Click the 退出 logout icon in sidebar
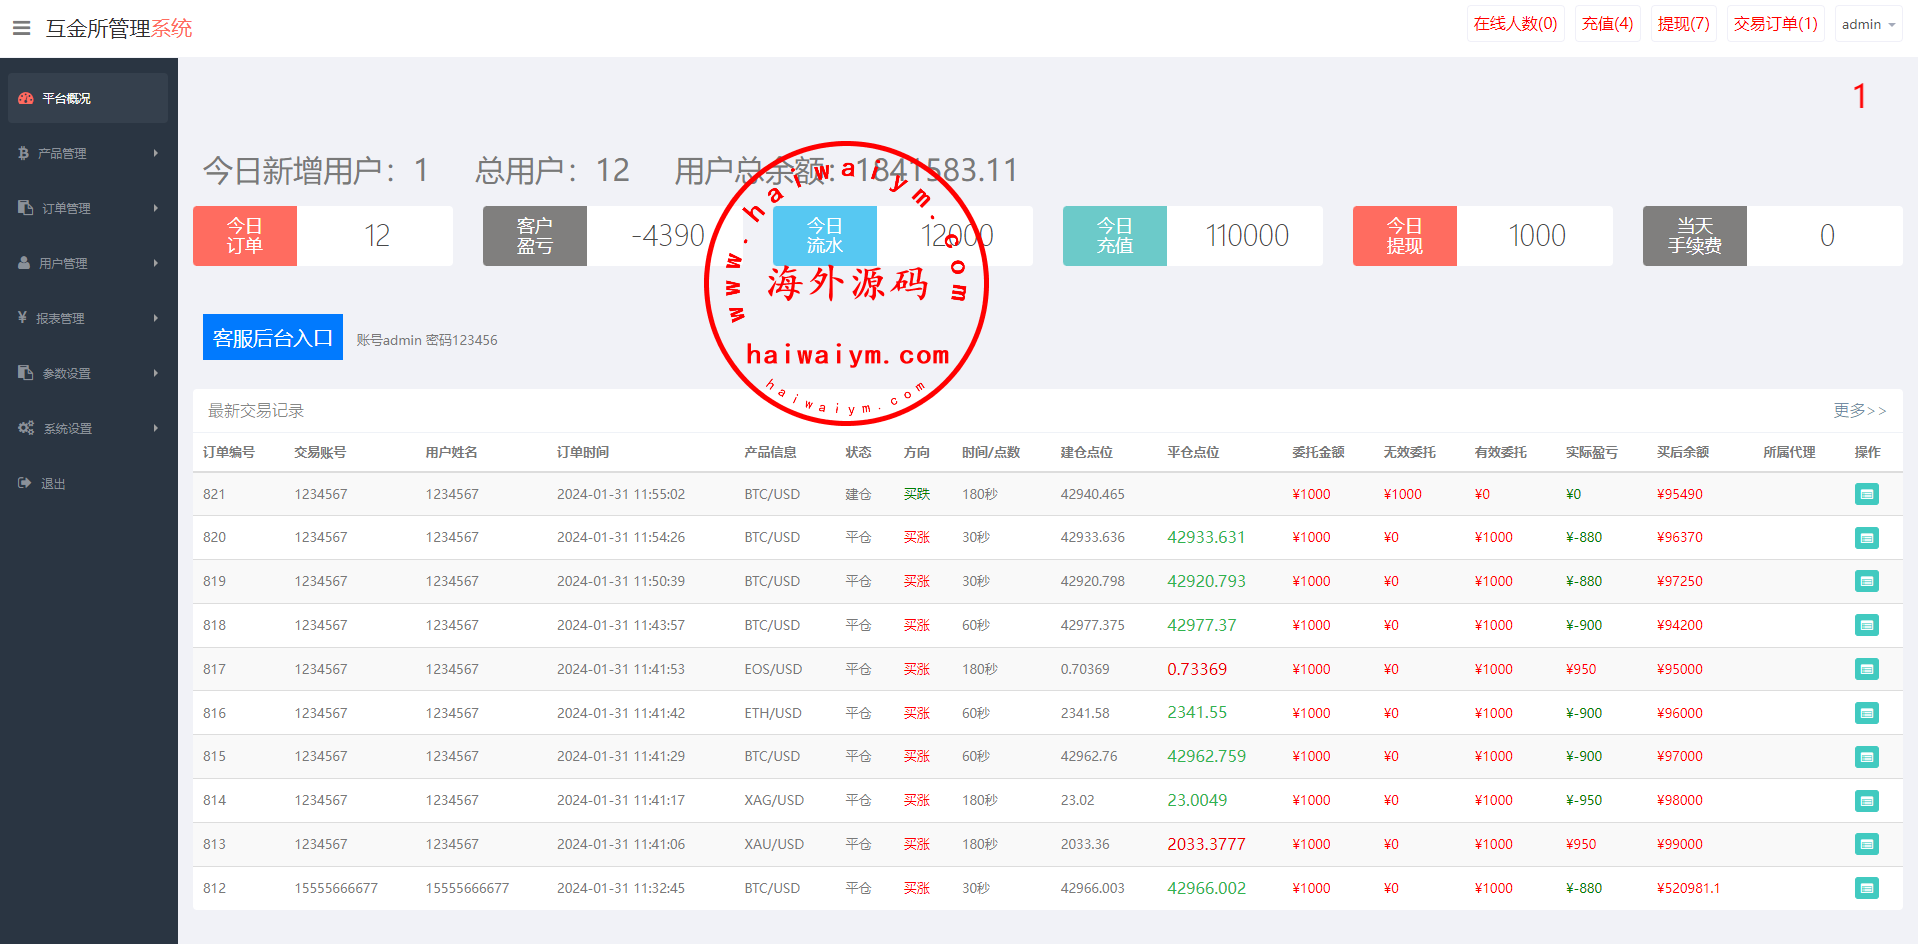The height and width of the screenshot is (944, 1918). [25, 483]
